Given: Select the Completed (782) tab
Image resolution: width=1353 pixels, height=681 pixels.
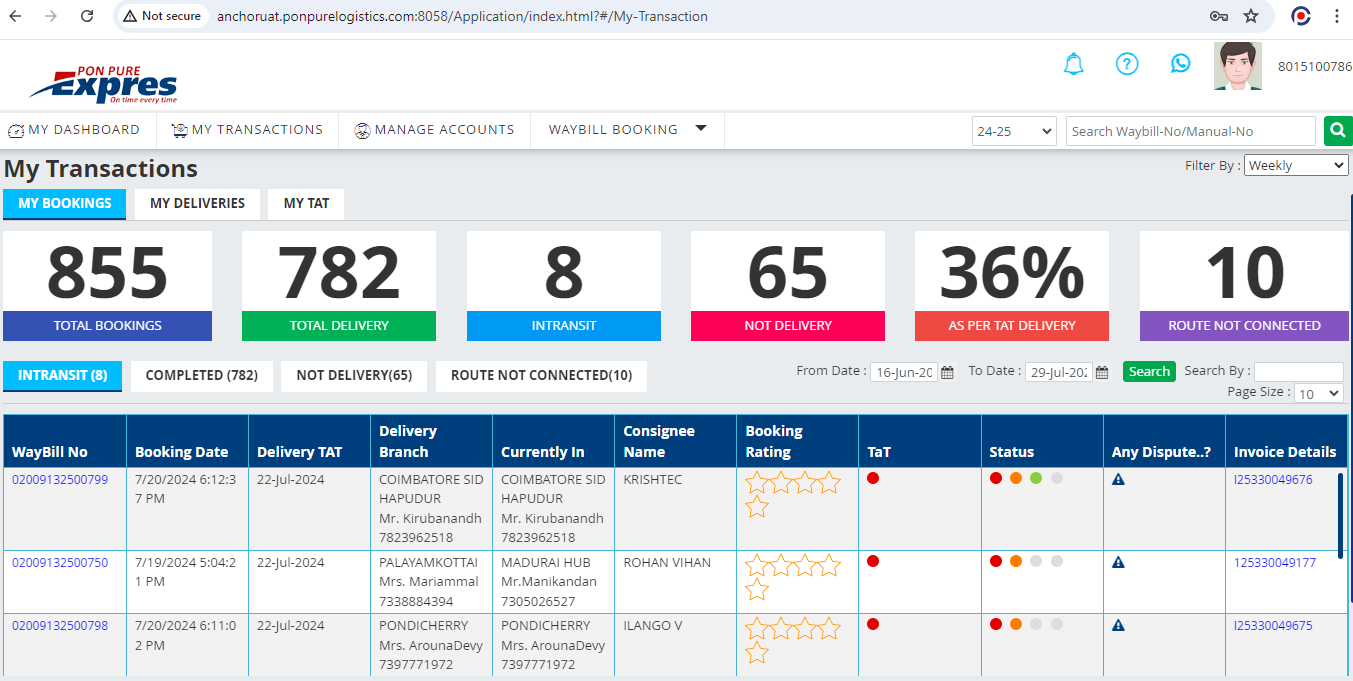Looking at the screenshot, I should 202,376.
